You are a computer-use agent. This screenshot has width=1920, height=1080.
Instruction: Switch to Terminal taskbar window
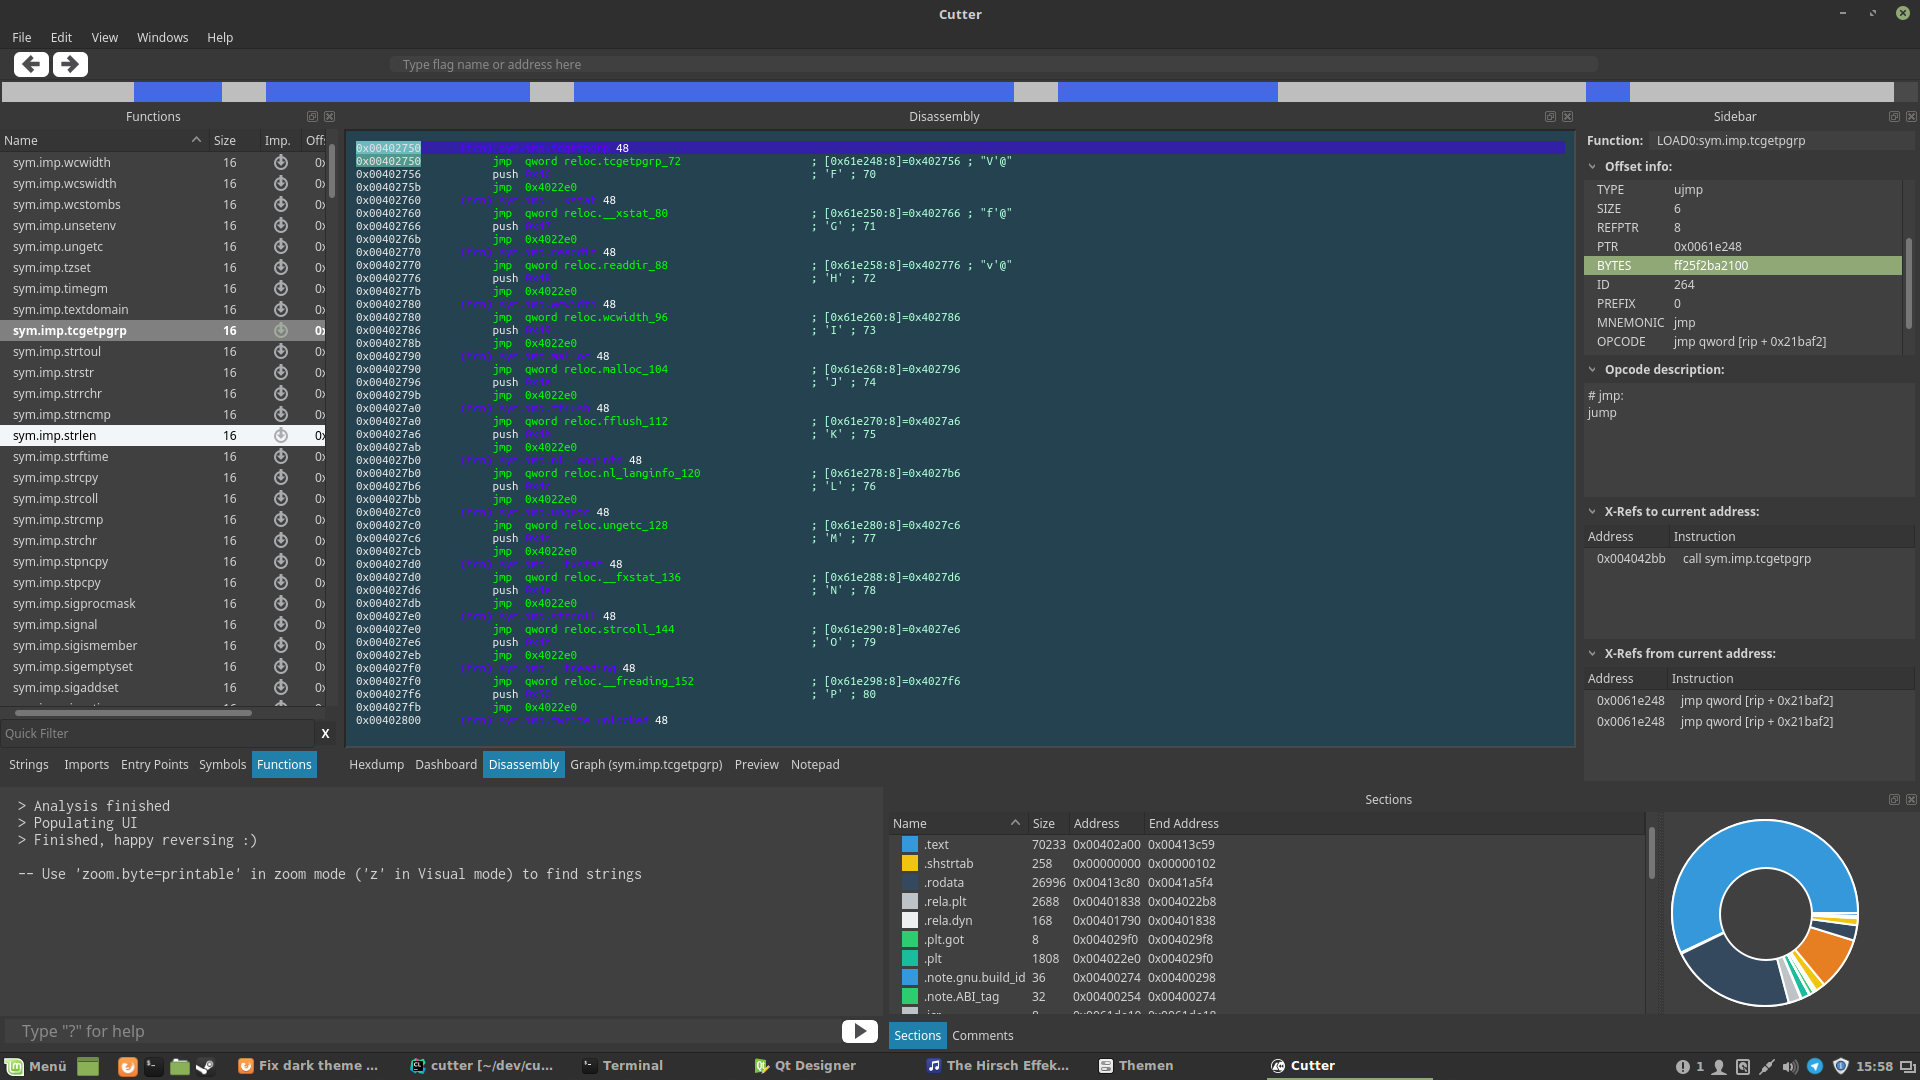(x=624, y=1066)
